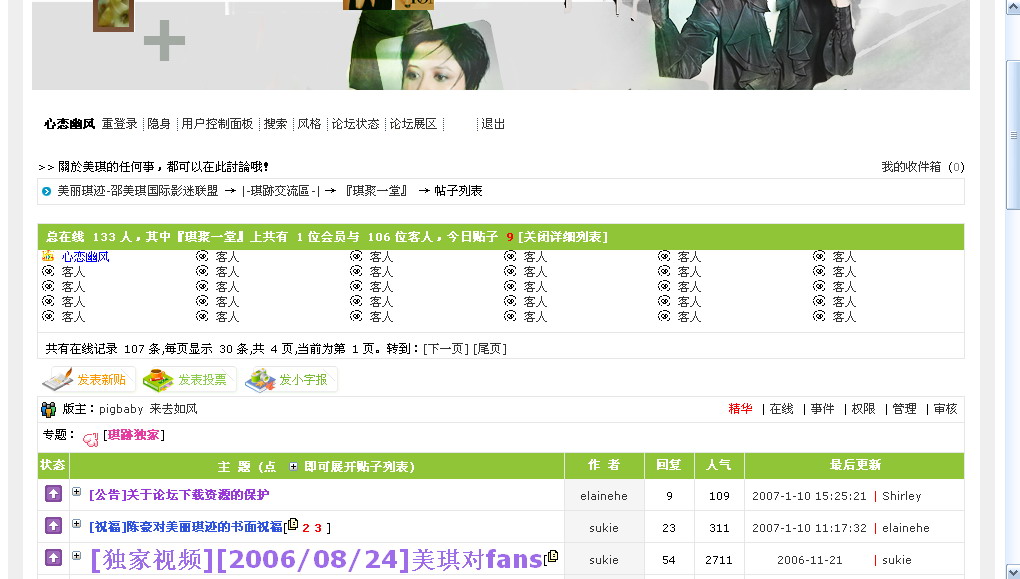Click the pinned arrow icon for the 公告 thread
Screen dimensions: 1020x579
[53, 495]
